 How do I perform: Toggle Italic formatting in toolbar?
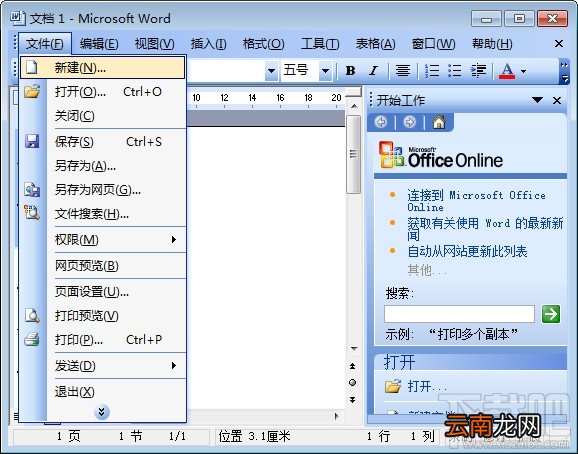373,70
